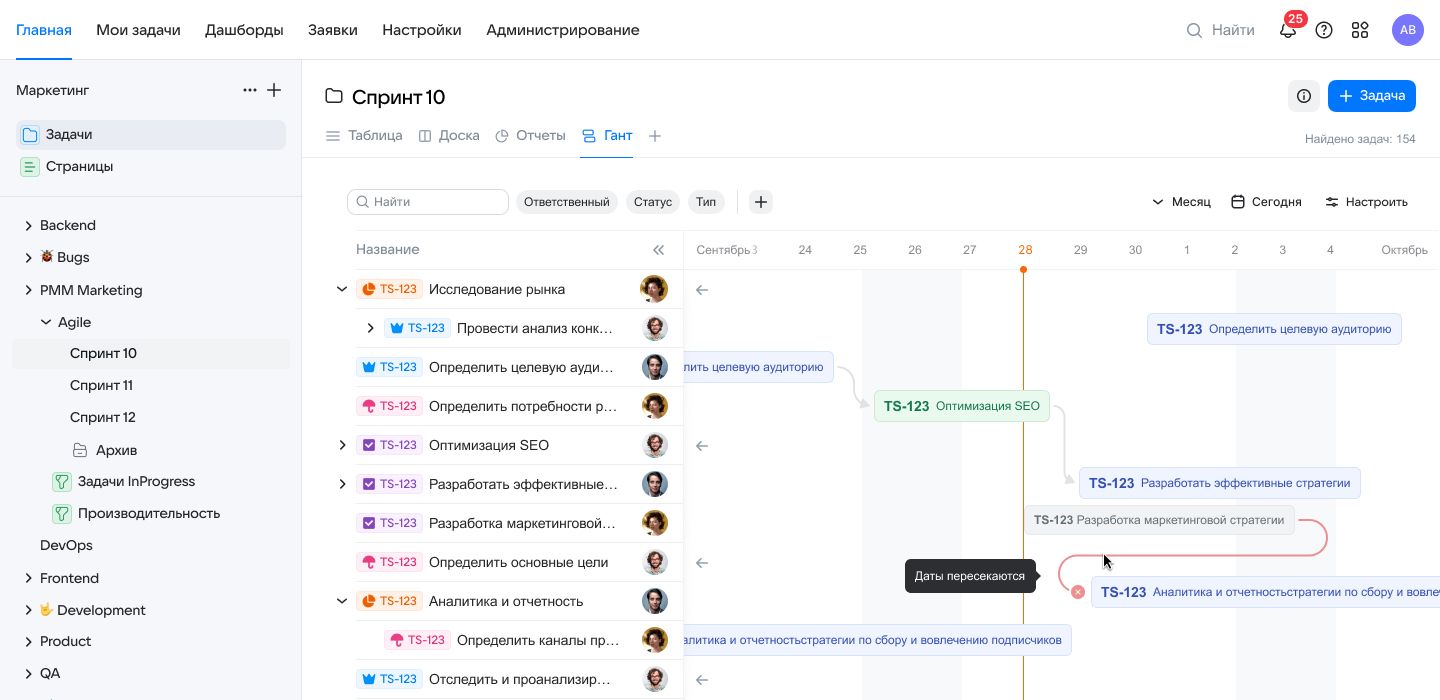Collapse the Название column panel

[658, 250]
